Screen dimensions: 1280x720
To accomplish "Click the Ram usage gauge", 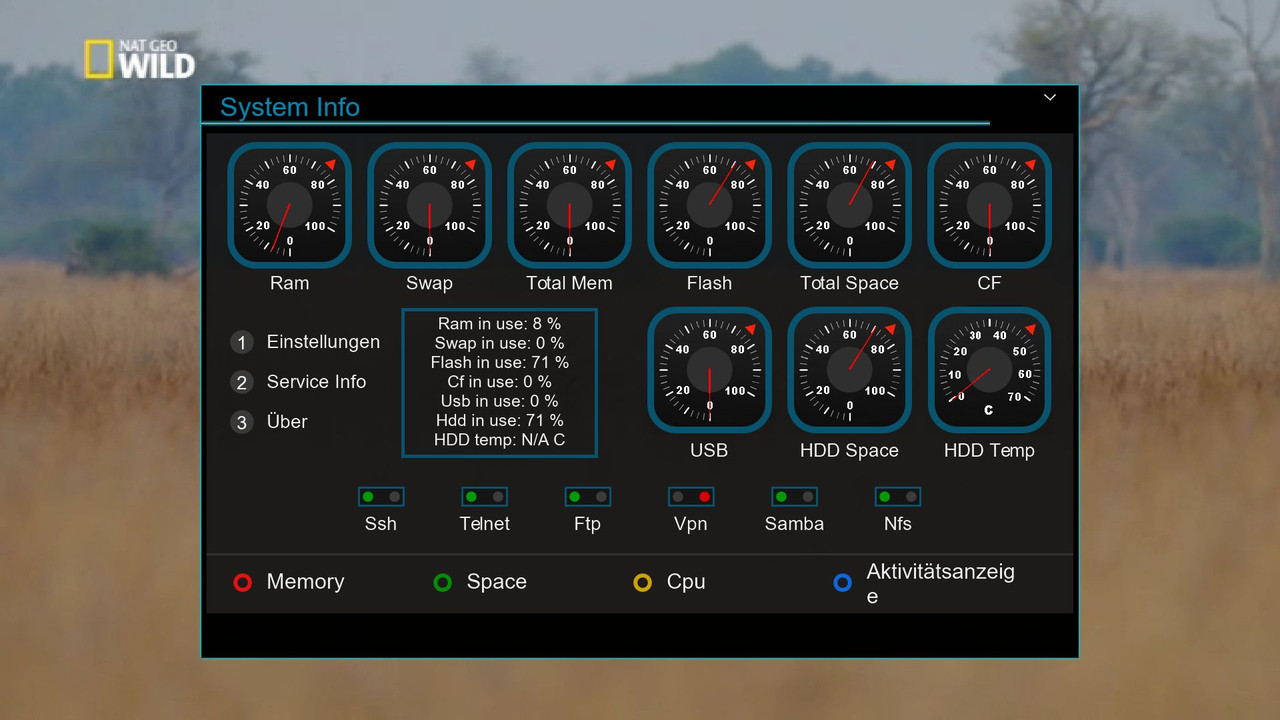I will [x=290, y=205].
